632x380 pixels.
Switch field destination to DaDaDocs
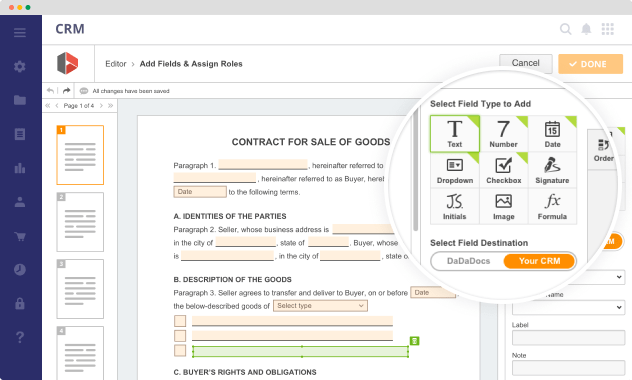point(468,261)
